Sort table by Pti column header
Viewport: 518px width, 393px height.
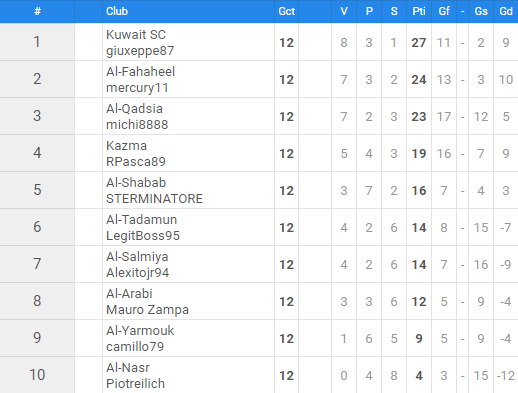[x=419, y=11]
